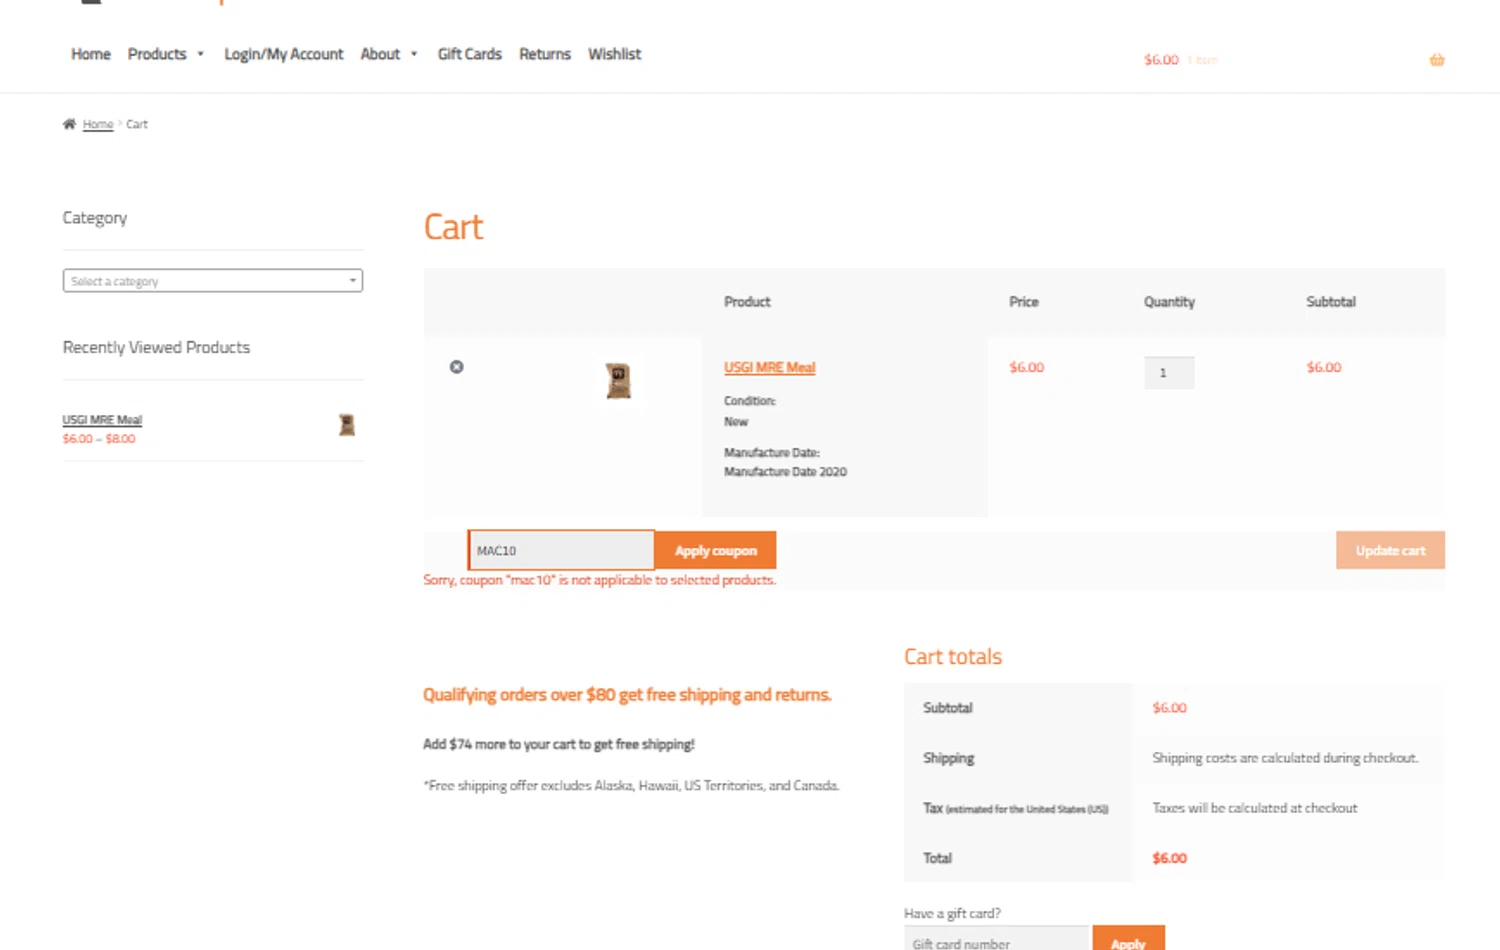The image size is (1500, 950).
Task: Click the coupon not applicable error message
Action: (599, 580)
